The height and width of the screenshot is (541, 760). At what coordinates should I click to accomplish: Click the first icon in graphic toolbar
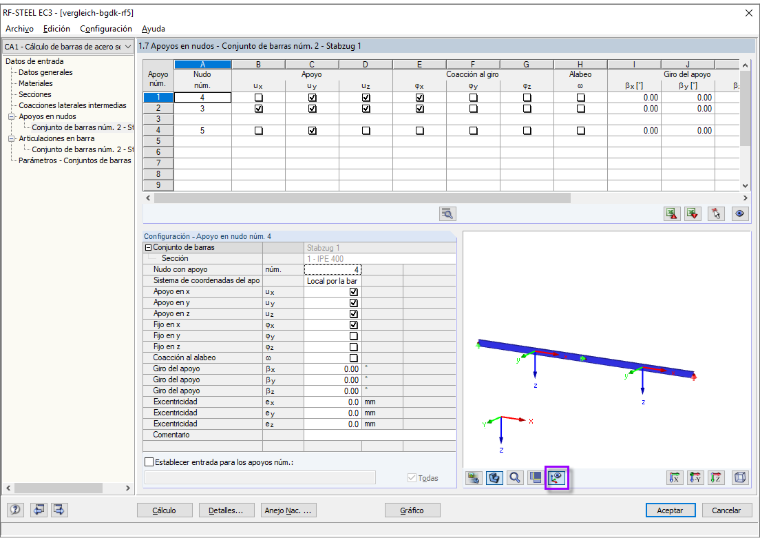pos(474,478)
